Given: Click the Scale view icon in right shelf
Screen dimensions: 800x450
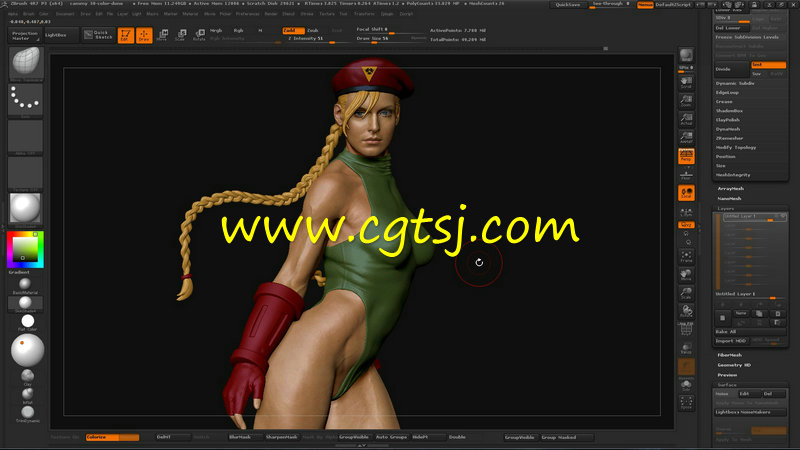Looking at the screenshot, I should click(686, 293).
